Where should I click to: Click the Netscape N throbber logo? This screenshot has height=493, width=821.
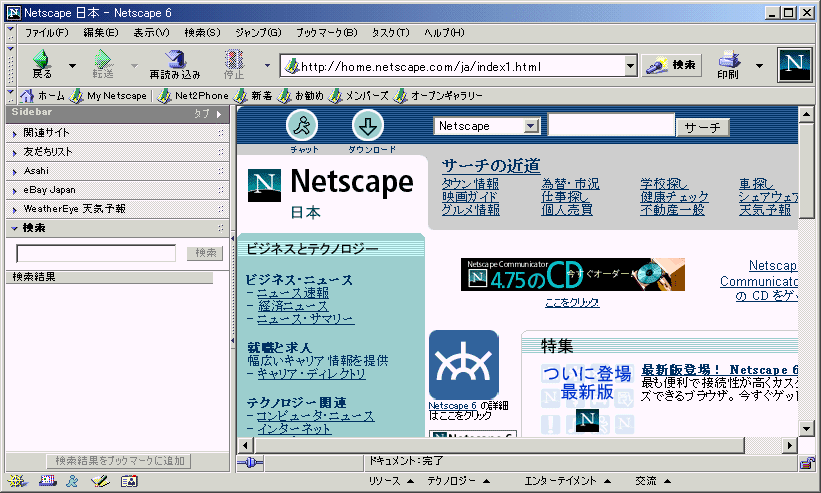[794, 65]
